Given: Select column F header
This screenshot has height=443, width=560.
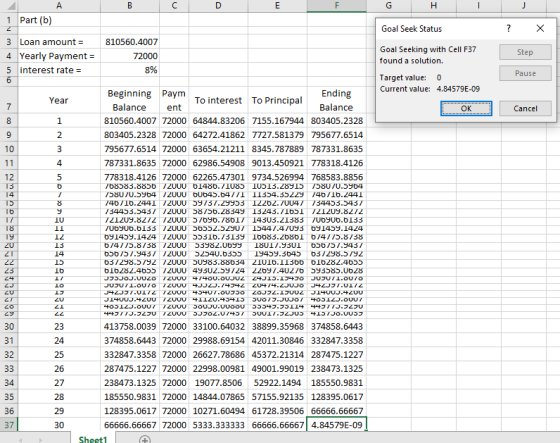Looking at the screenshot, I should click(336, 6).
